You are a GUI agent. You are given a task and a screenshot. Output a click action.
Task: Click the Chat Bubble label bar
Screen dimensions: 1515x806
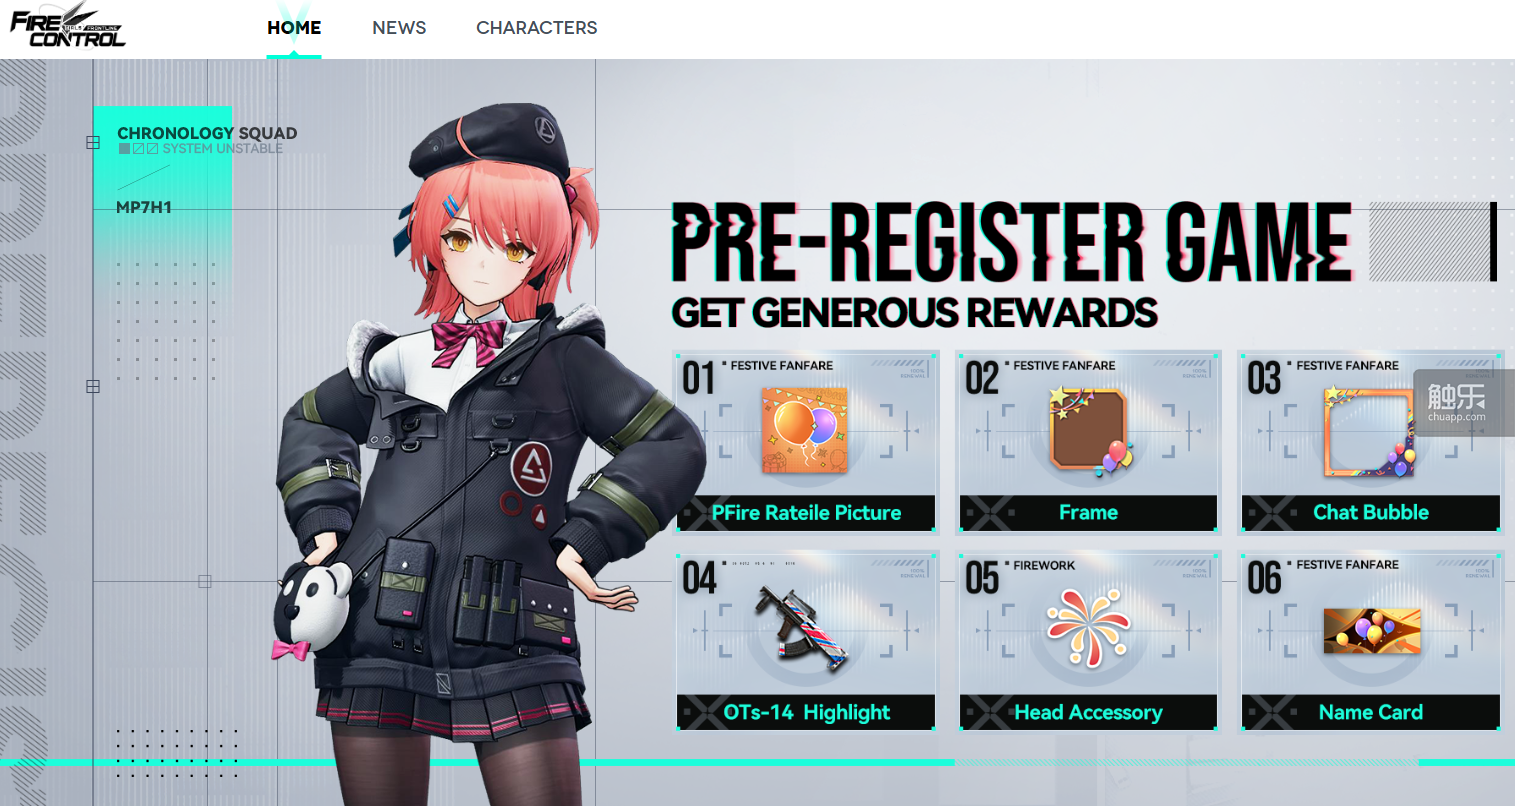pos(1371,513)
